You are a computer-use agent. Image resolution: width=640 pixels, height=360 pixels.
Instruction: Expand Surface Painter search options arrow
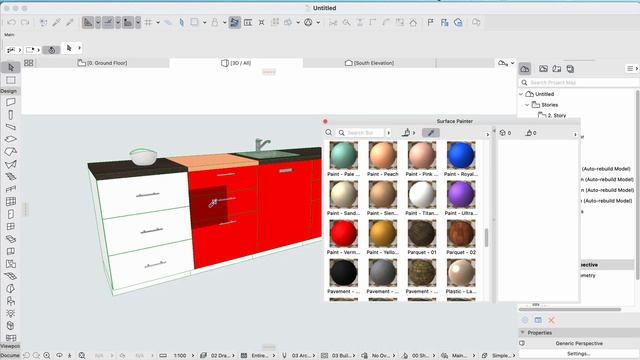click(389, 133)
